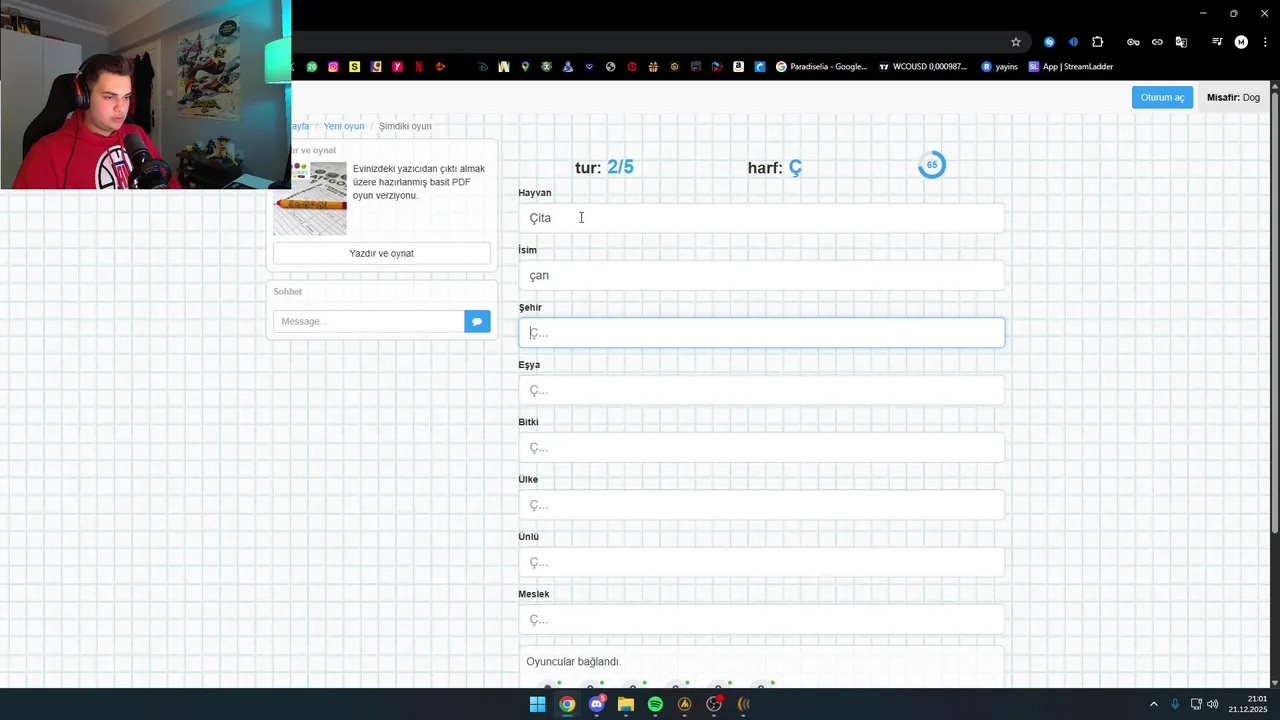The image size is (1280, 720).
Task: Open the clock and date in taskbar
Action: [x=1249, y=704]
